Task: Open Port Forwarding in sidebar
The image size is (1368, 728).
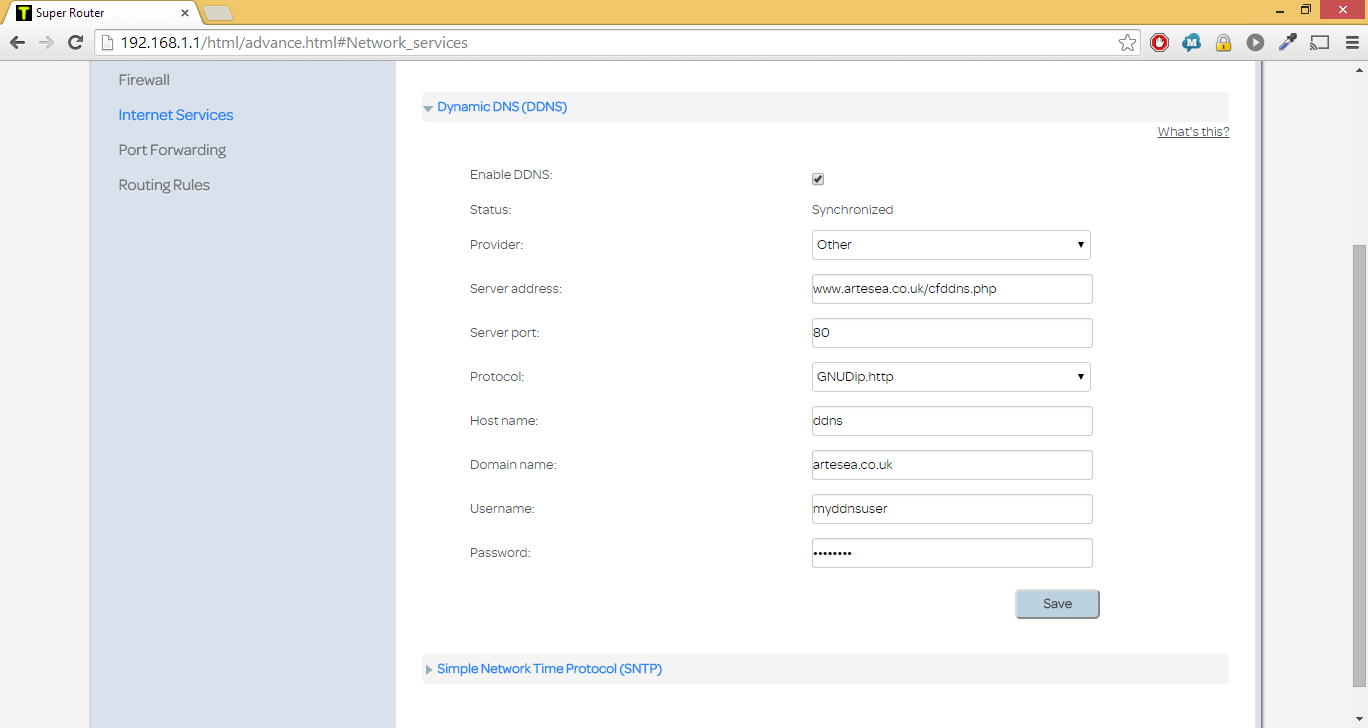Action: pos(172,150)
